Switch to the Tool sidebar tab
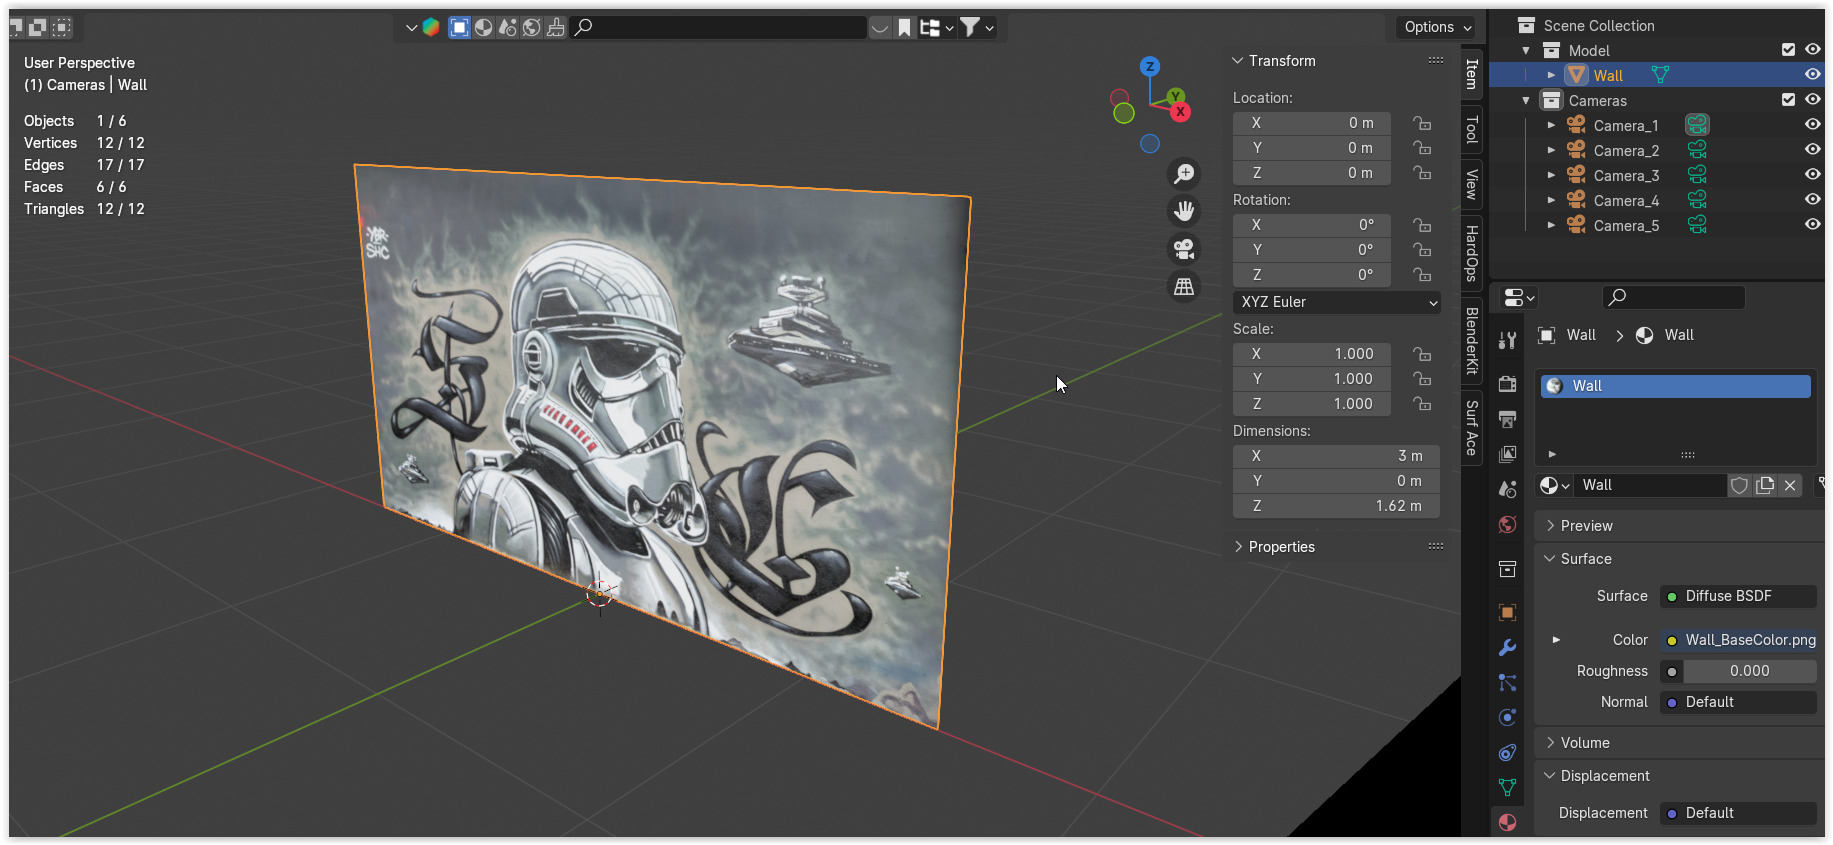The height and width of the screenshot is (845, 1833). tap(1472, 130)
